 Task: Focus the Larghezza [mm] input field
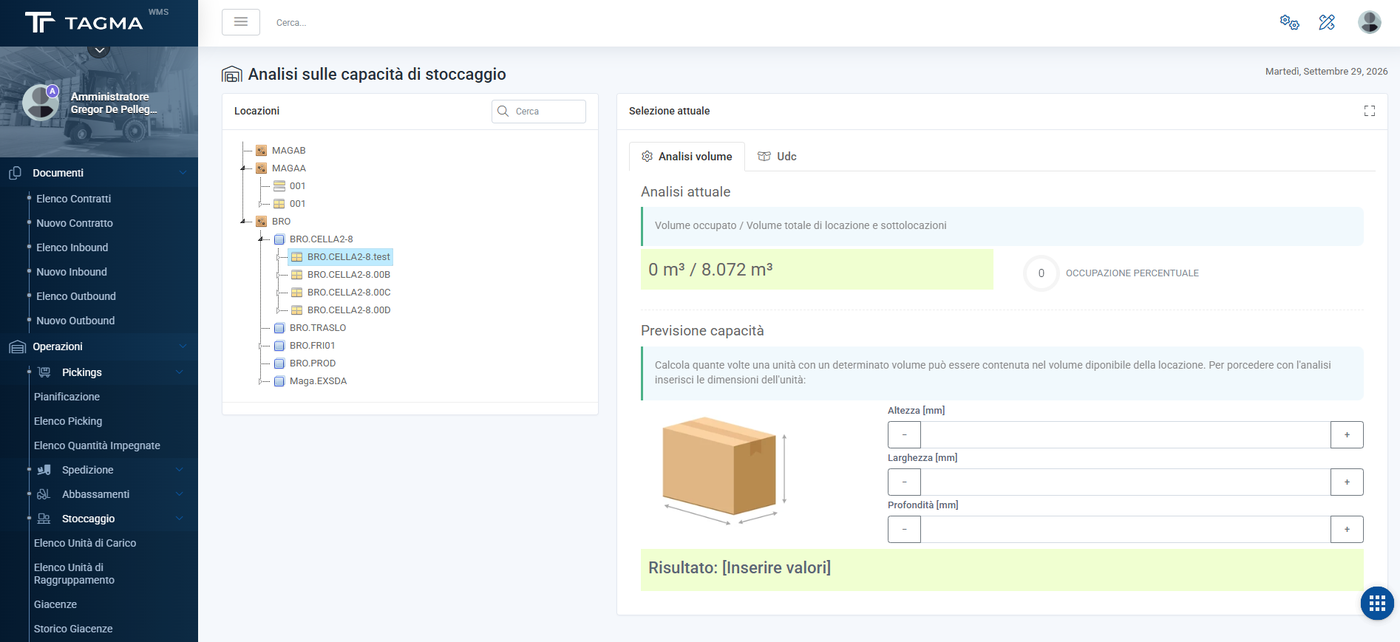click(1125, 482)
